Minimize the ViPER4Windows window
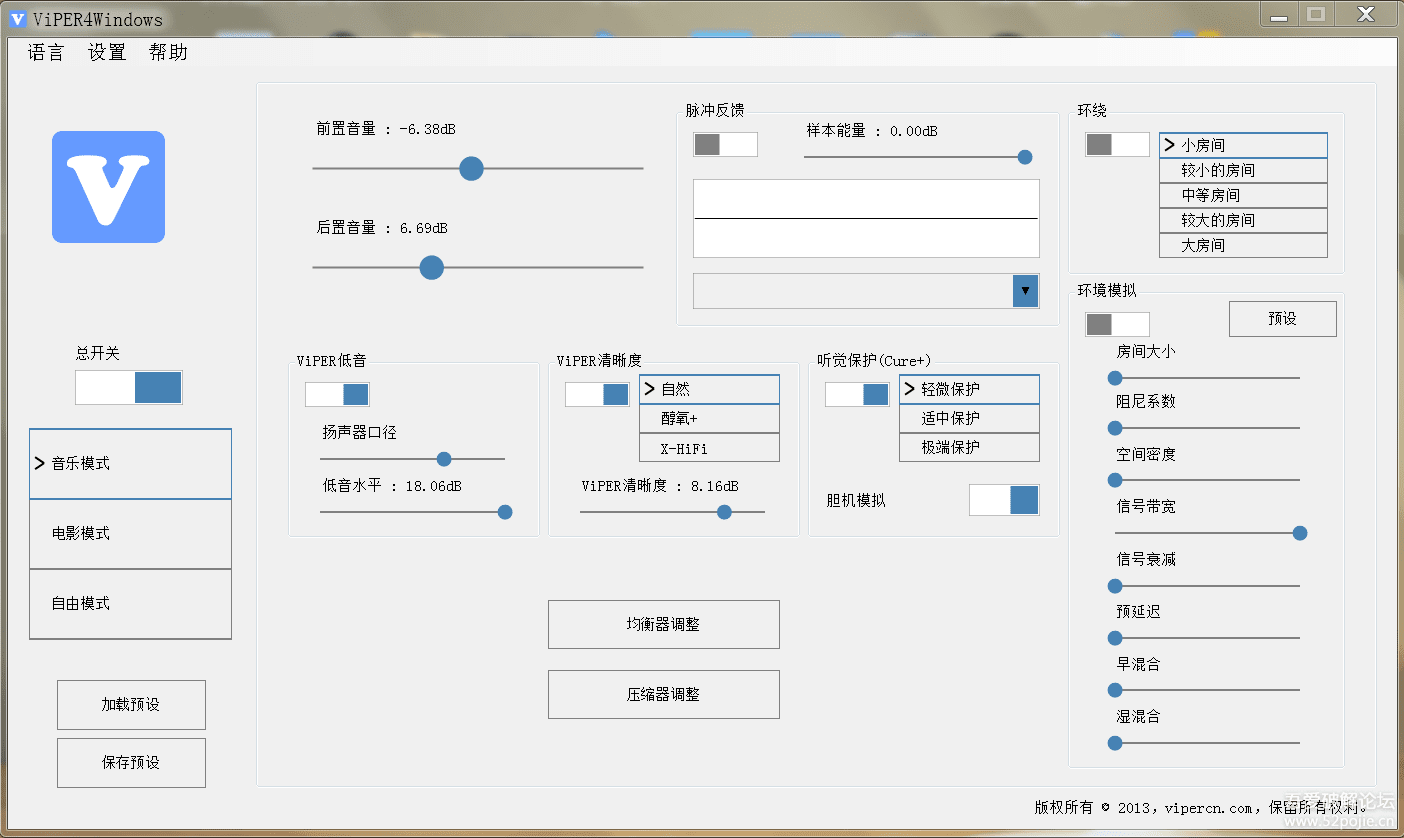The image size is (1404, 838). [1278, 15]
